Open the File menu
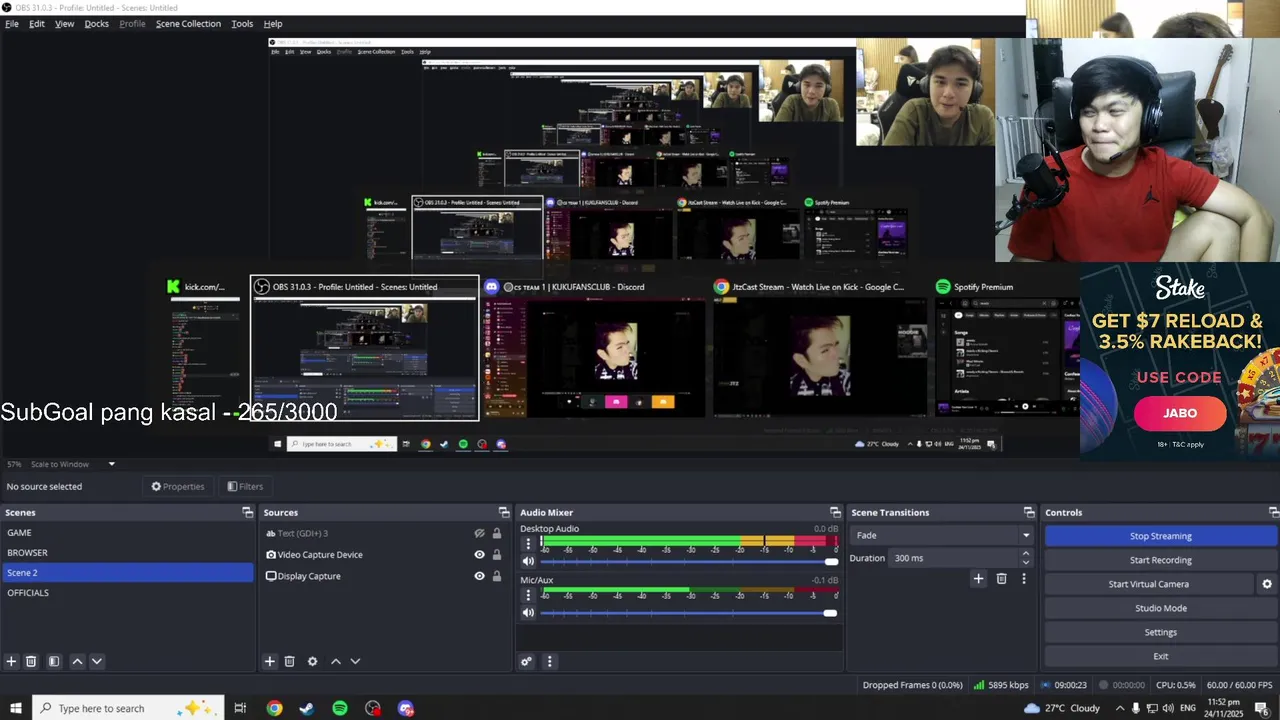This screenshot has width=1280, height=720. (12, 23)
